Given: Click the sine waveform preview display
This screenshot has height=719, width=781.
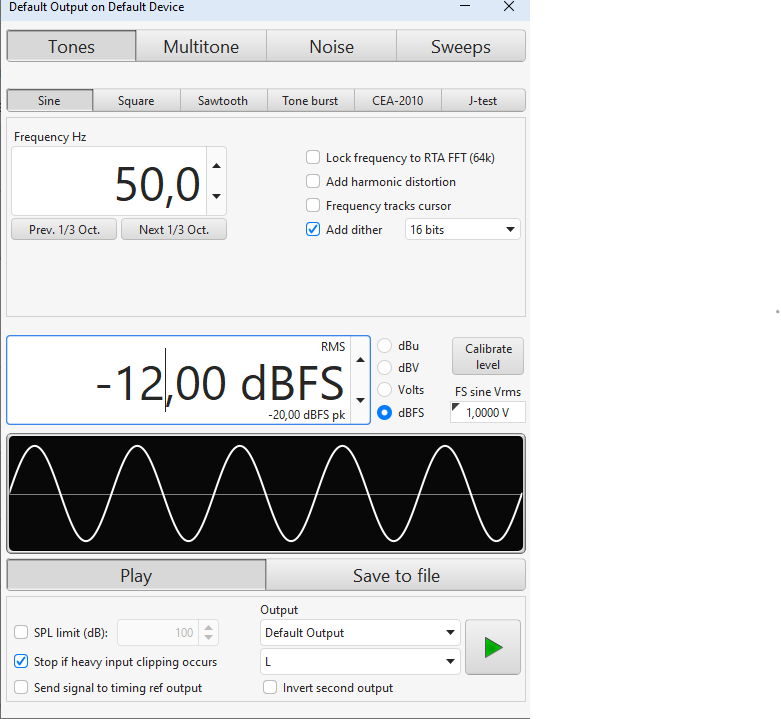Looking at the screenshot, I should (266, 494).
